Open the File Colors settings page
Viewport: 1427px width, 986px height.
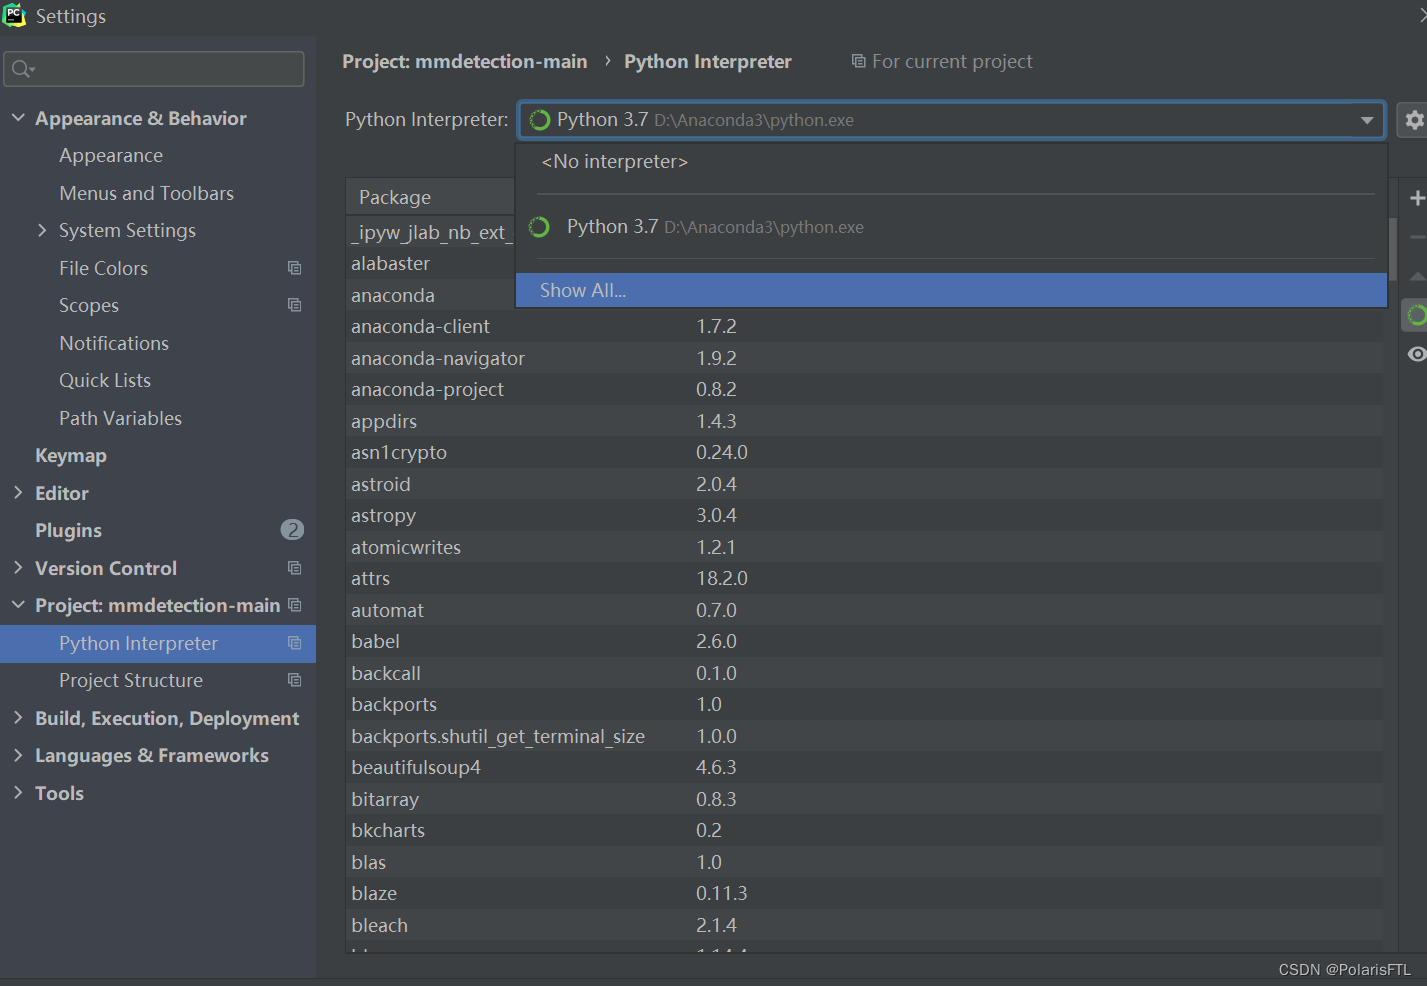[103, 268]
